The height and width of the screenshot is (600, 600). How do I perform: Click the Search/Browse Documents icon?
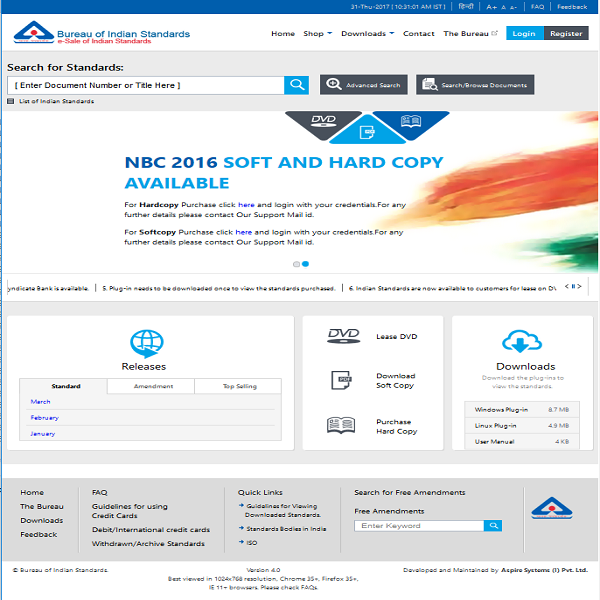coord(429,85)
